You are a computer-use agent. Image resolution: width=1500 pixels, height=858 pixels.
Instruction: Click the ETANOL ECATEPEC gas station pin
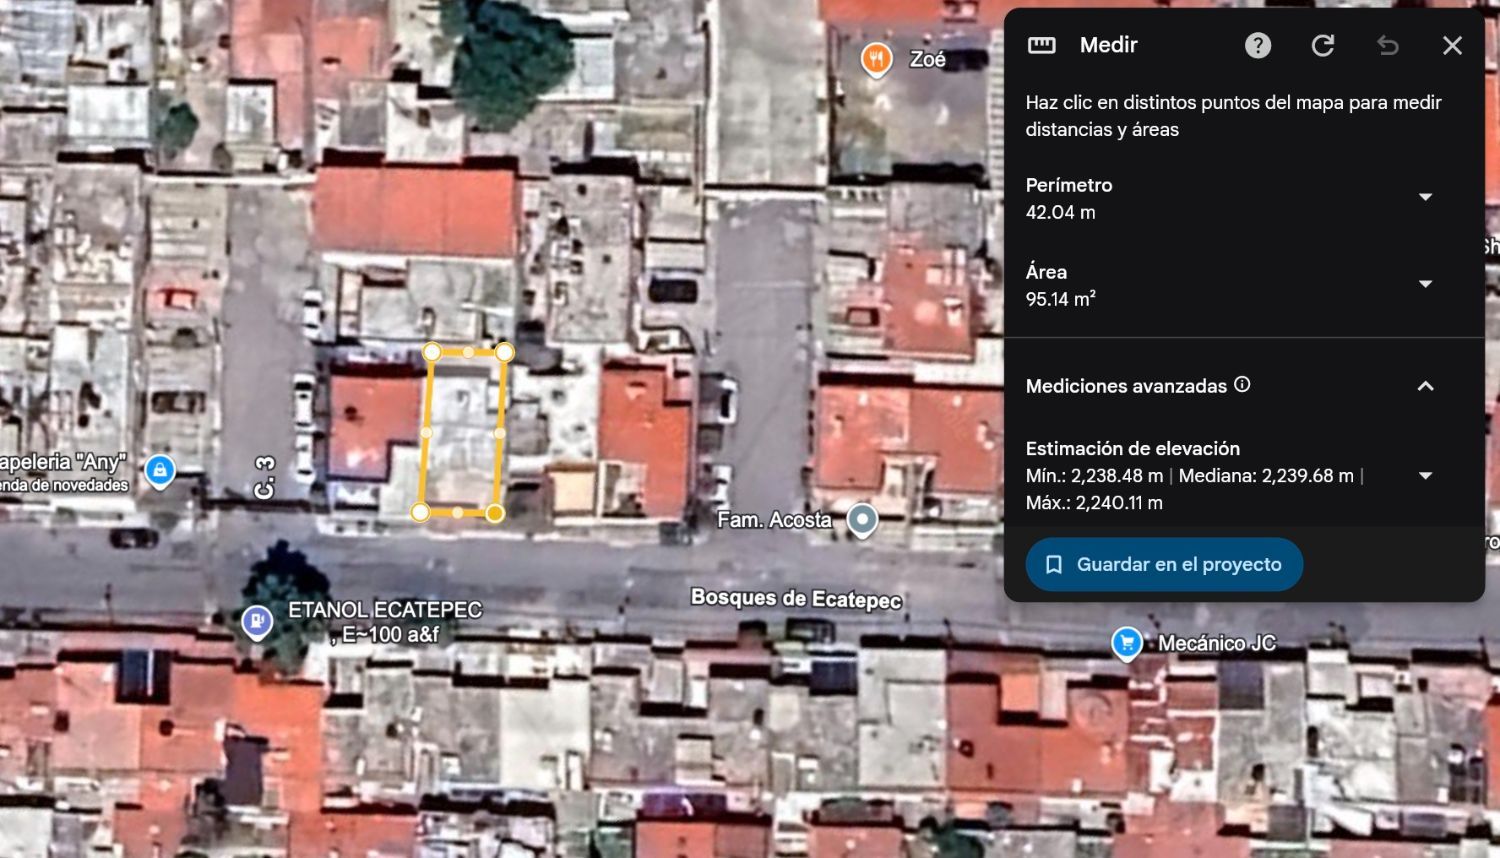257,621
